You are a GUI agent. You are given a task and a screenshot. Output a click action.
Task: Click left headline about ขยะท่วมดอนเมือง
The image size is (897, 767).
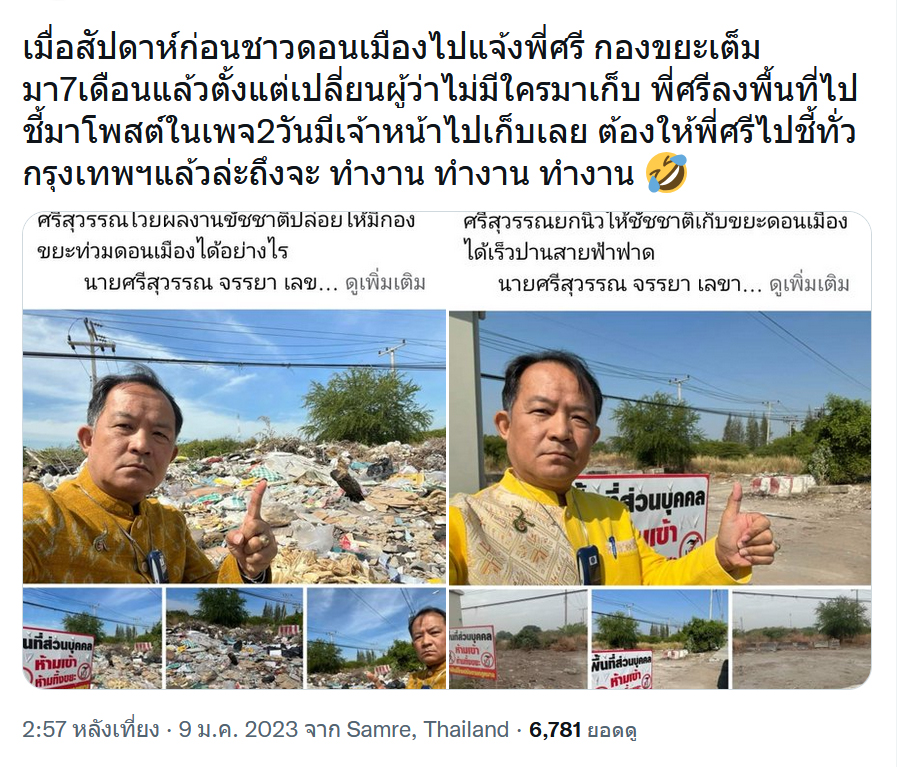[226, 236]
